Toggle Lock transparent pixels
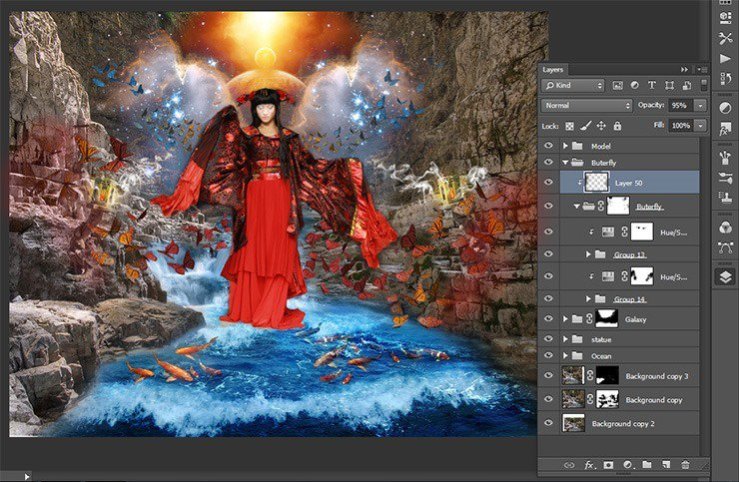Image resolution: width=739 pixels, height=482 pixels. point(570,126)
